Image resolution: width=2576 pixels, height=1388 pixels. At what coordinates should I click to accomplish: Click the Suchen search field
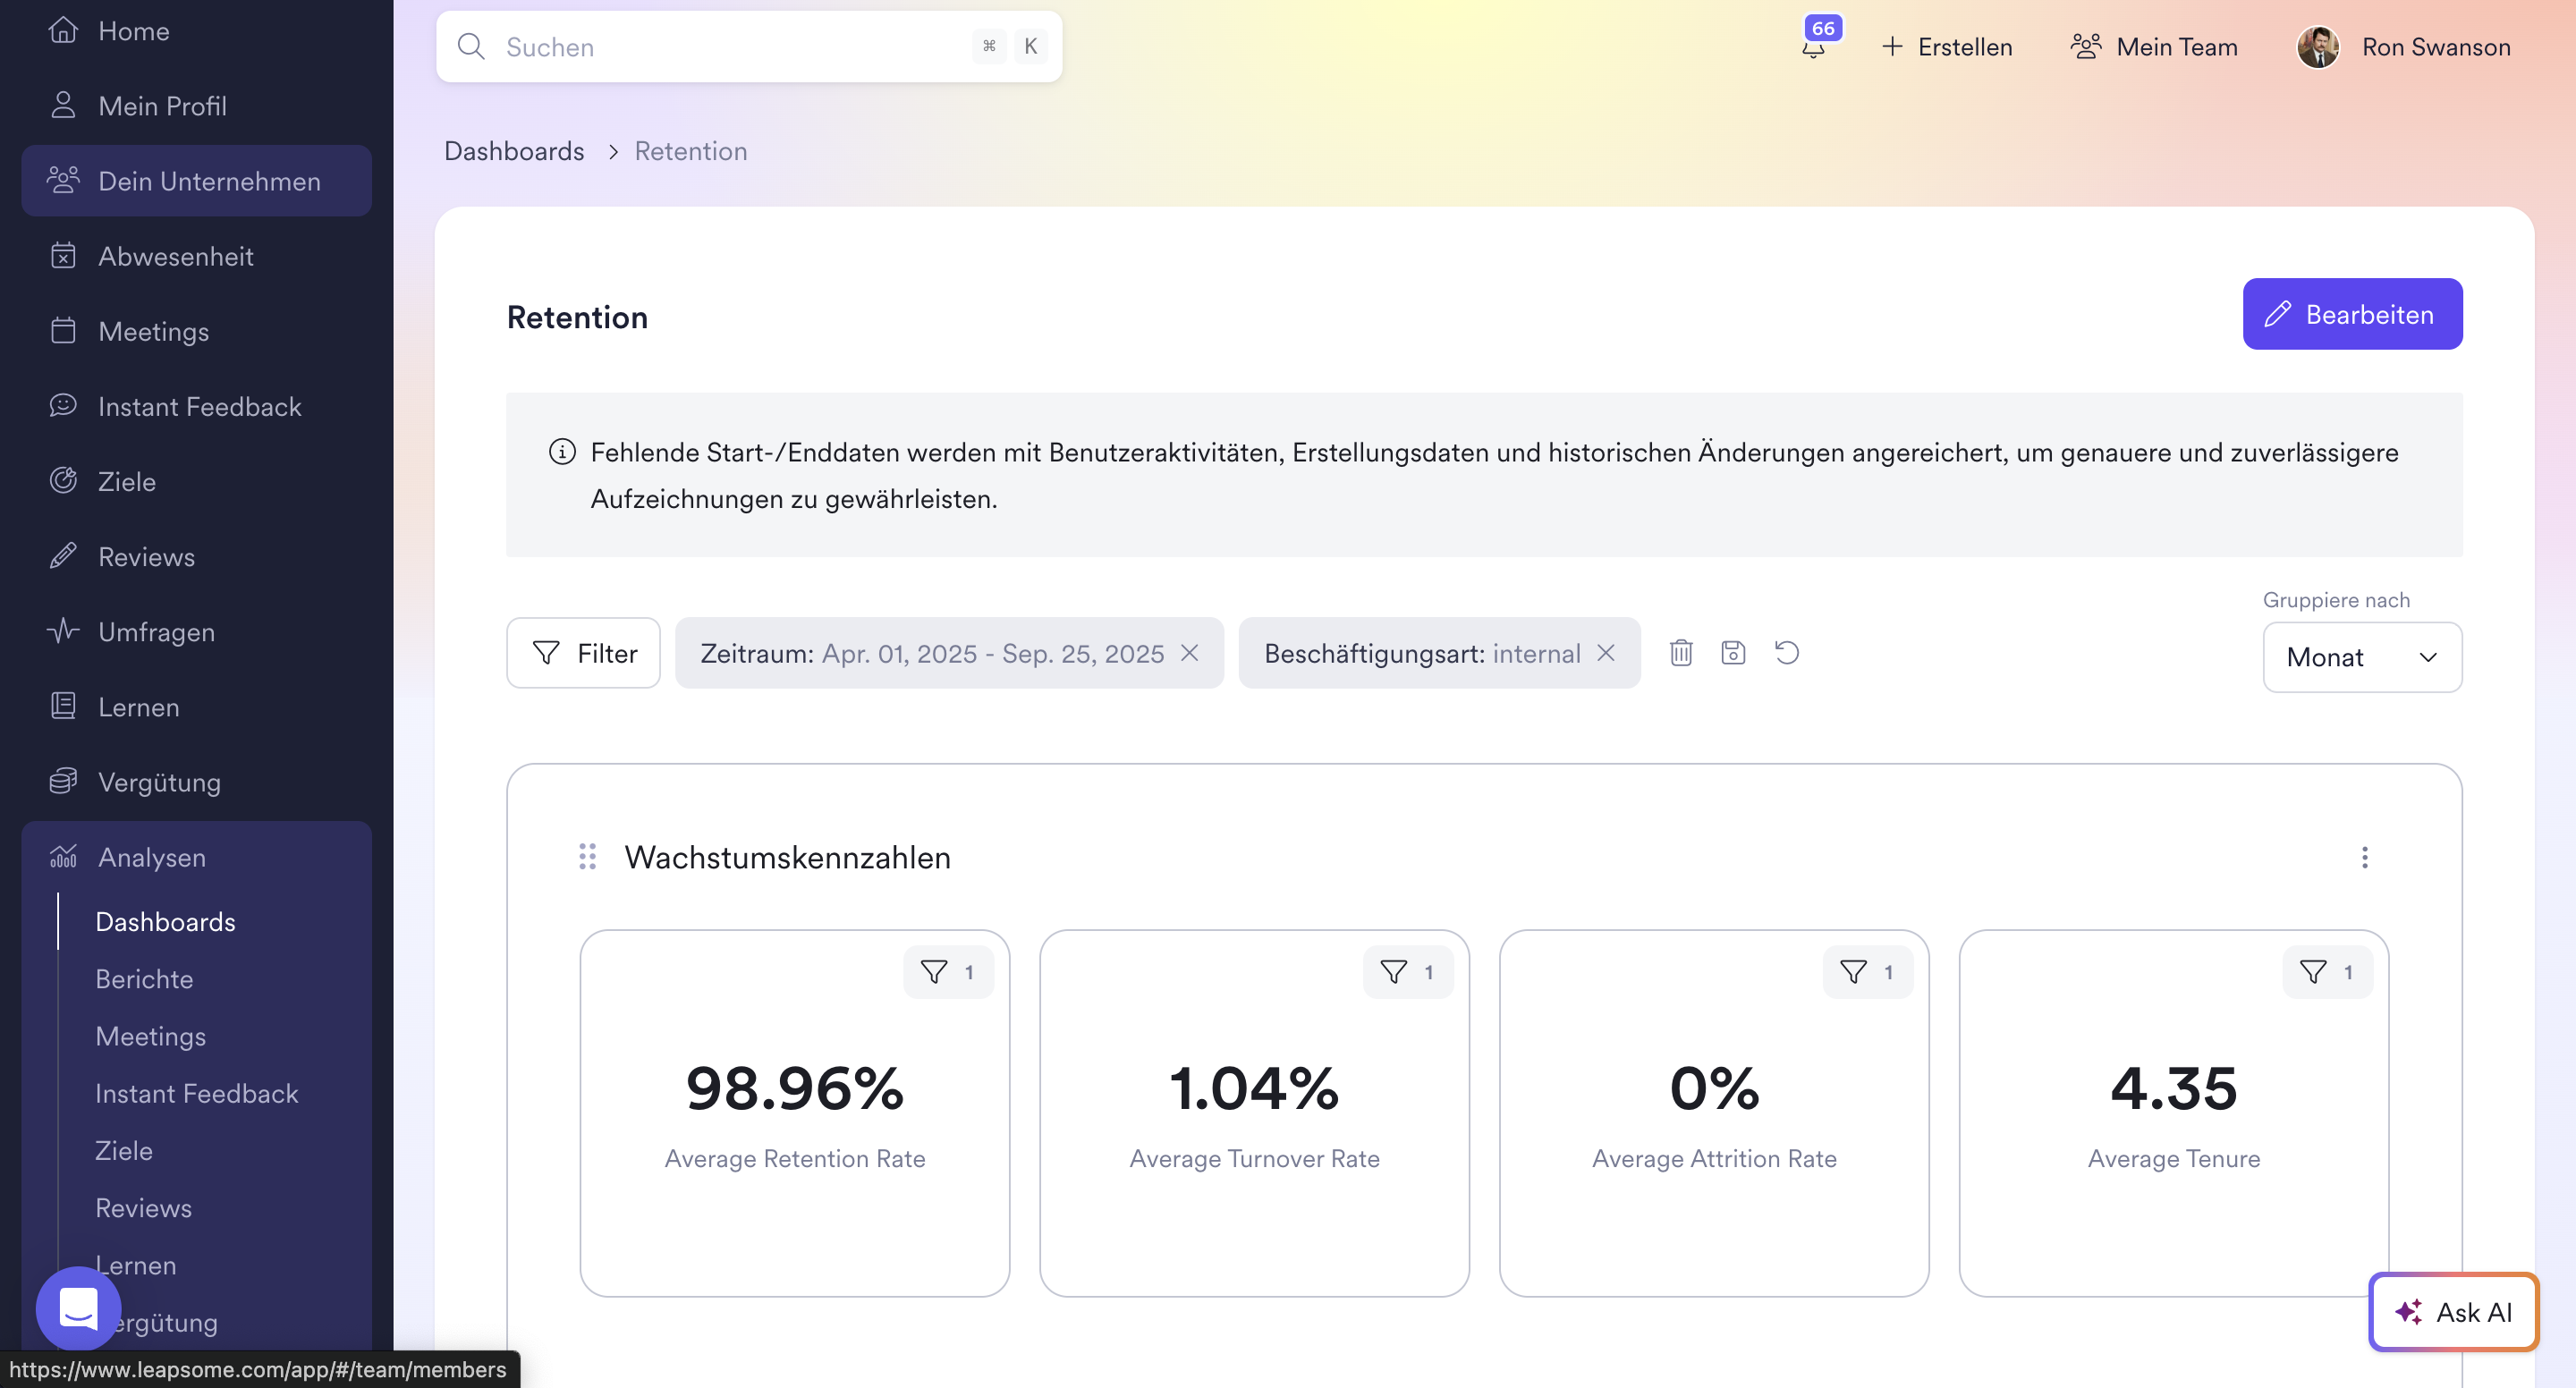[730, 47]
